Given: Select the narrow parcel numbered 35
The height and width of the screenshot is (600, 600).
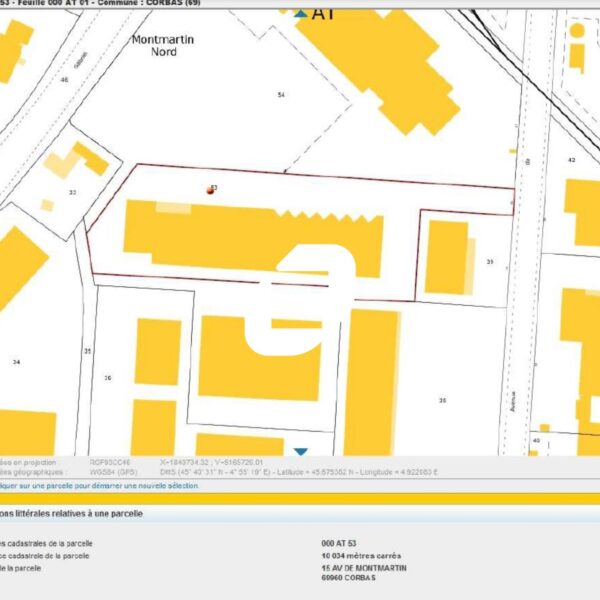Looking at the screenshot, I should tap(87, 351).
